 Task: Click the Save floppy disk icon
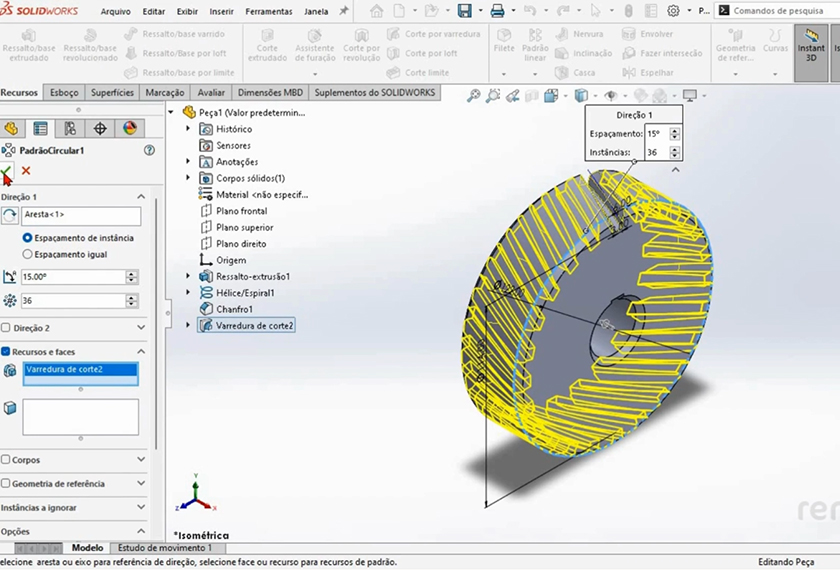465,11
